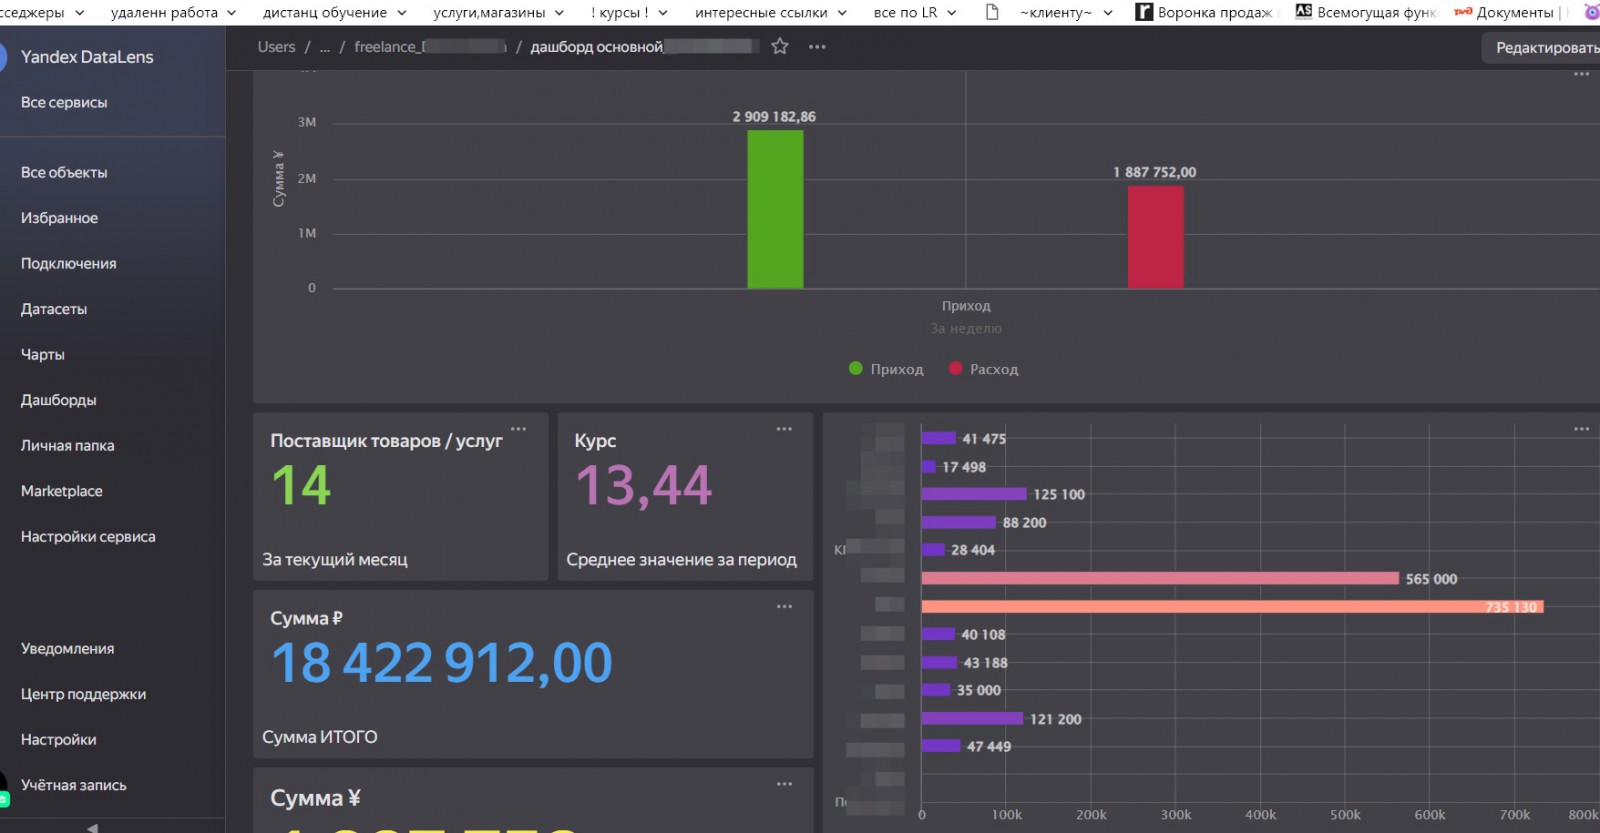Viewport: 1600px width, 833px height.
Task: Expand the интересные ссылки bookmarks folder
Action: click(x=771, y=12)
